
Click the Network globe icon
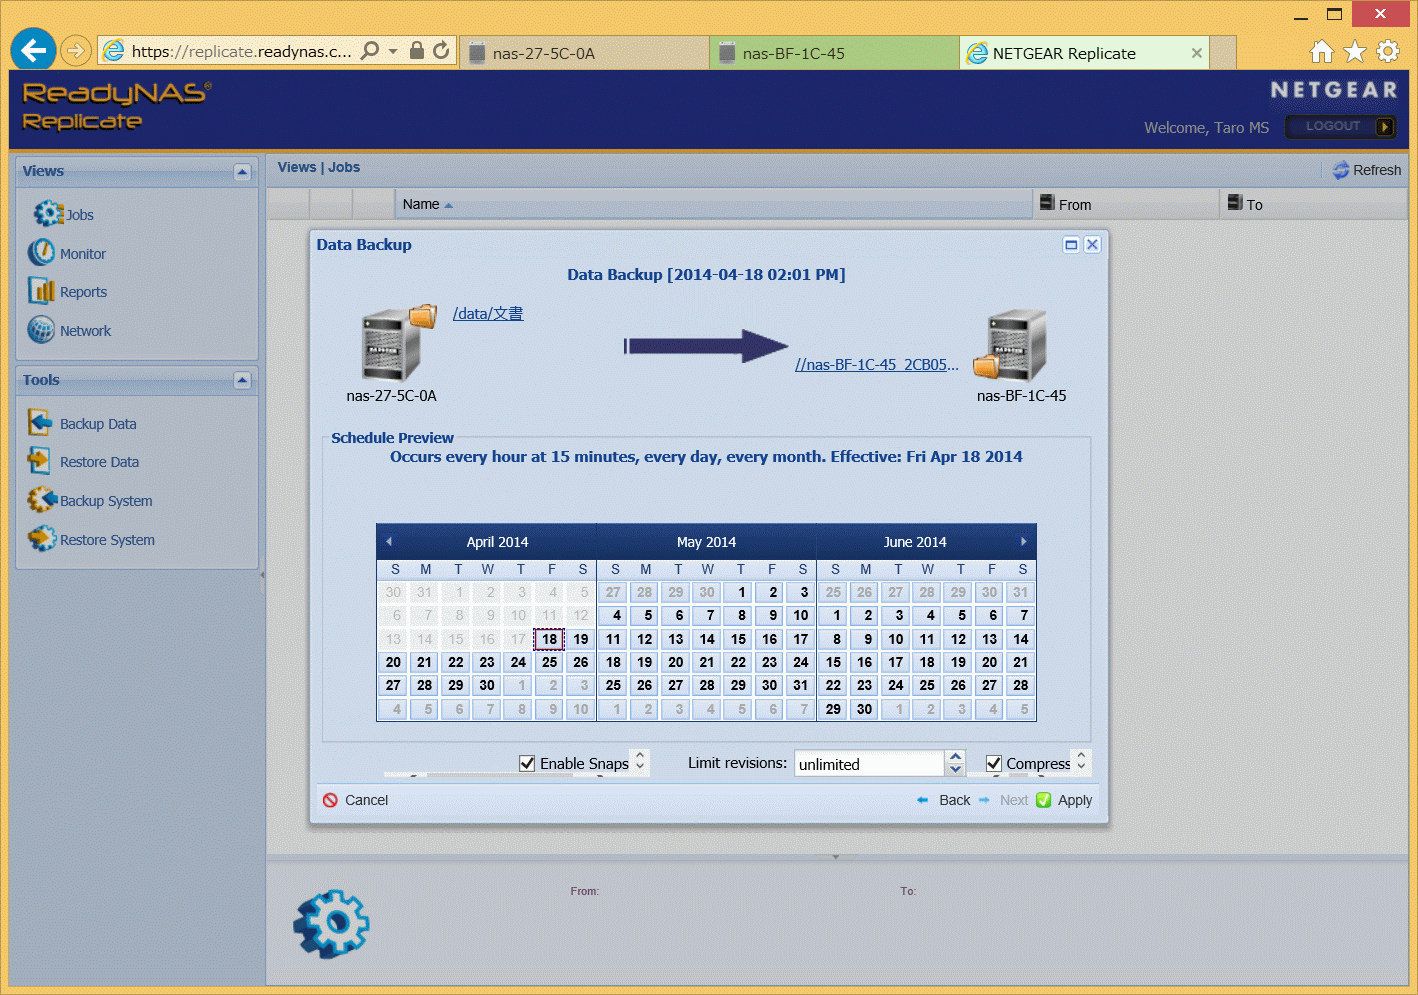coord(41,330)
